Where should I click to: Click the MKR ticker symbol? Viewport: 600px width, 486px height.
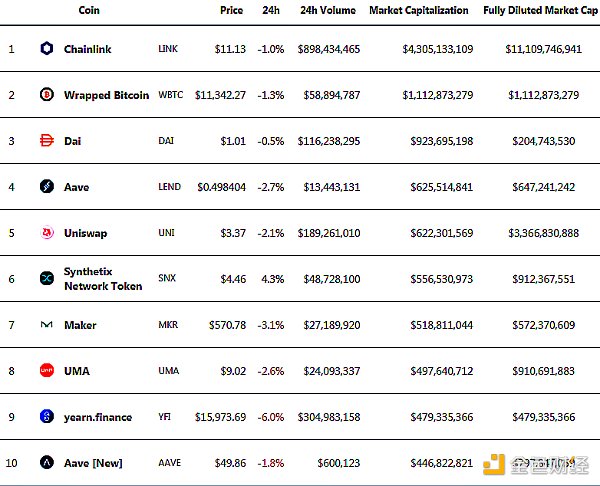pyautogui.click(x=167, y=325)
